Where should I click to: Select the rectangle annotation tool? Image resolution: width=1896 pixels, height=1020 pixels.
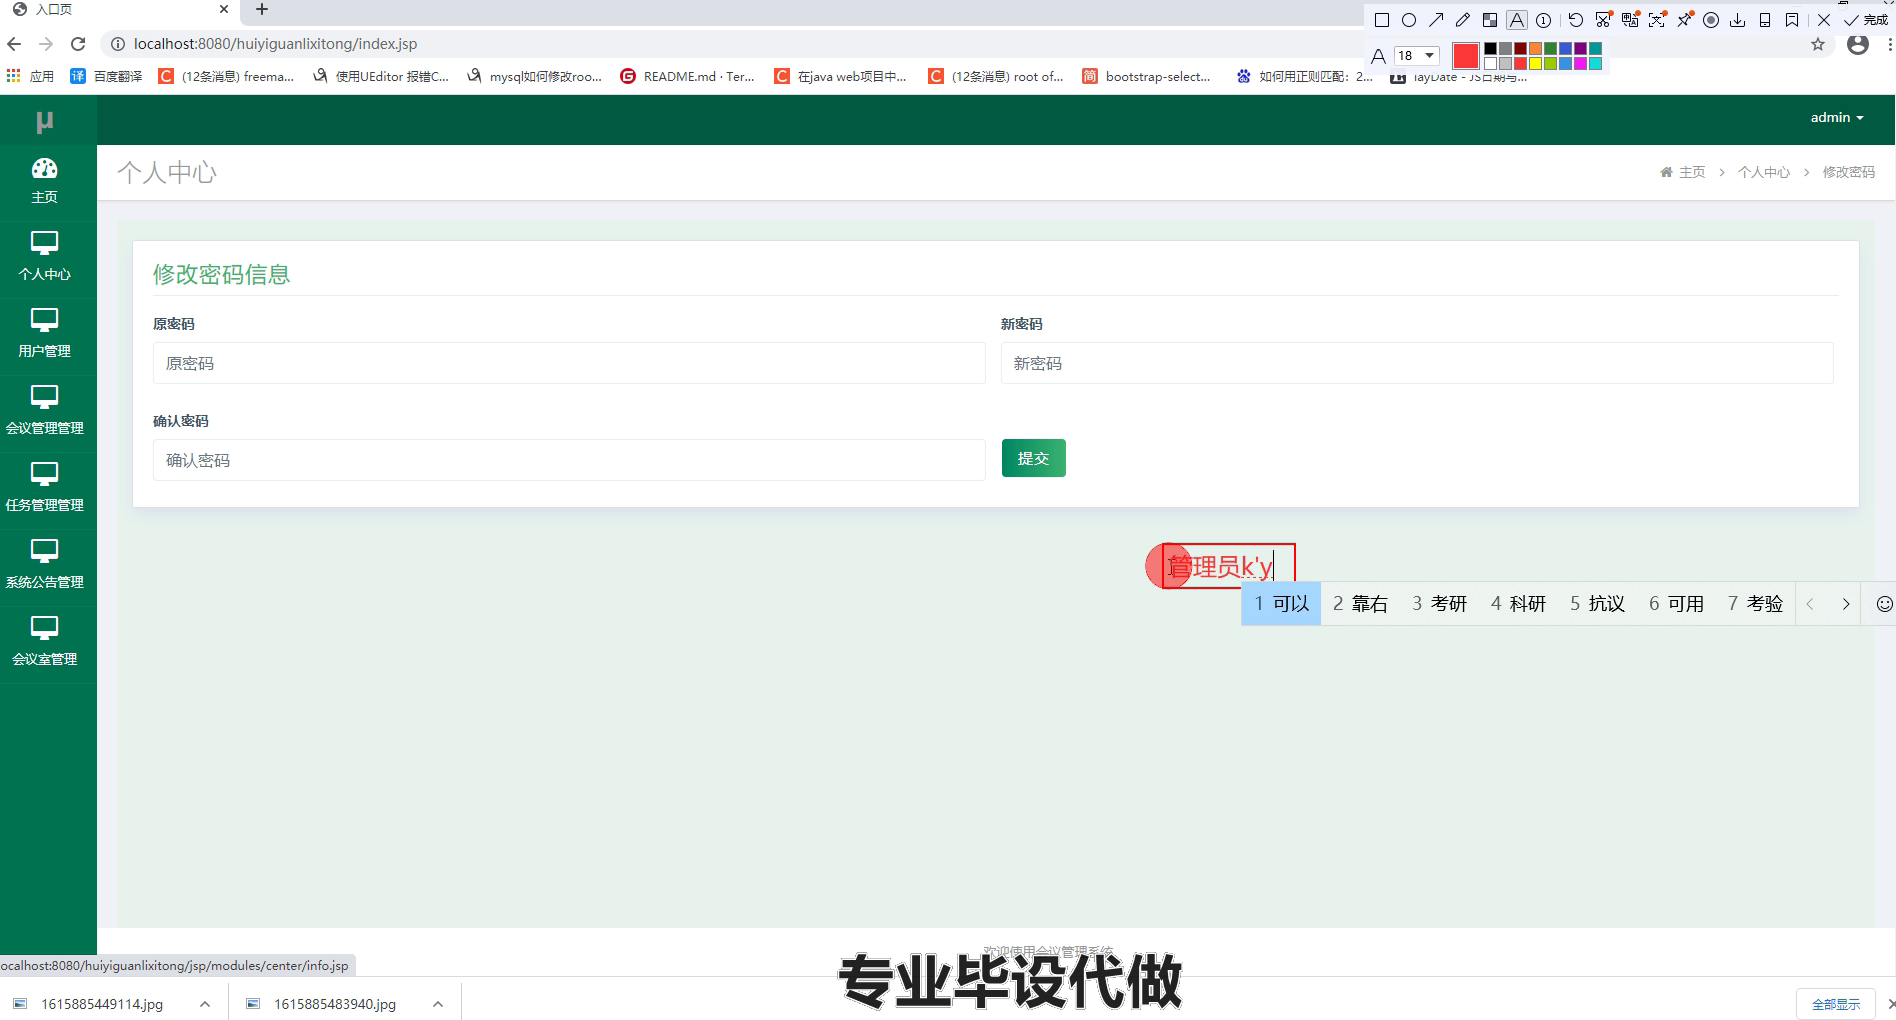coord(1382,20)
